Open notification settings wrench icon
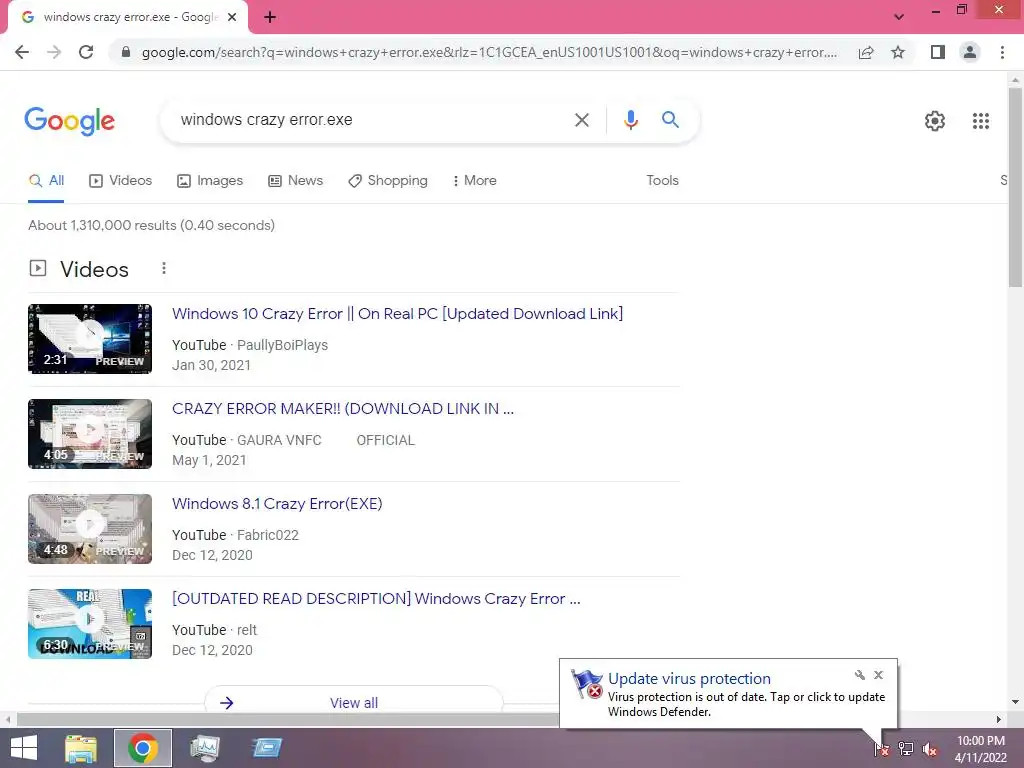 [x=859, y=675]
